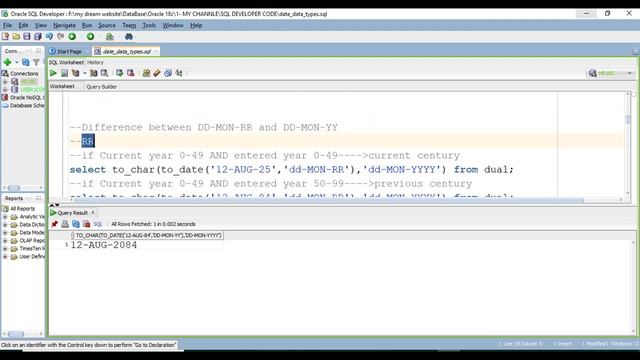640x360 pixels.
Task: Click the green Back navigation arrow
Action: 72,37
